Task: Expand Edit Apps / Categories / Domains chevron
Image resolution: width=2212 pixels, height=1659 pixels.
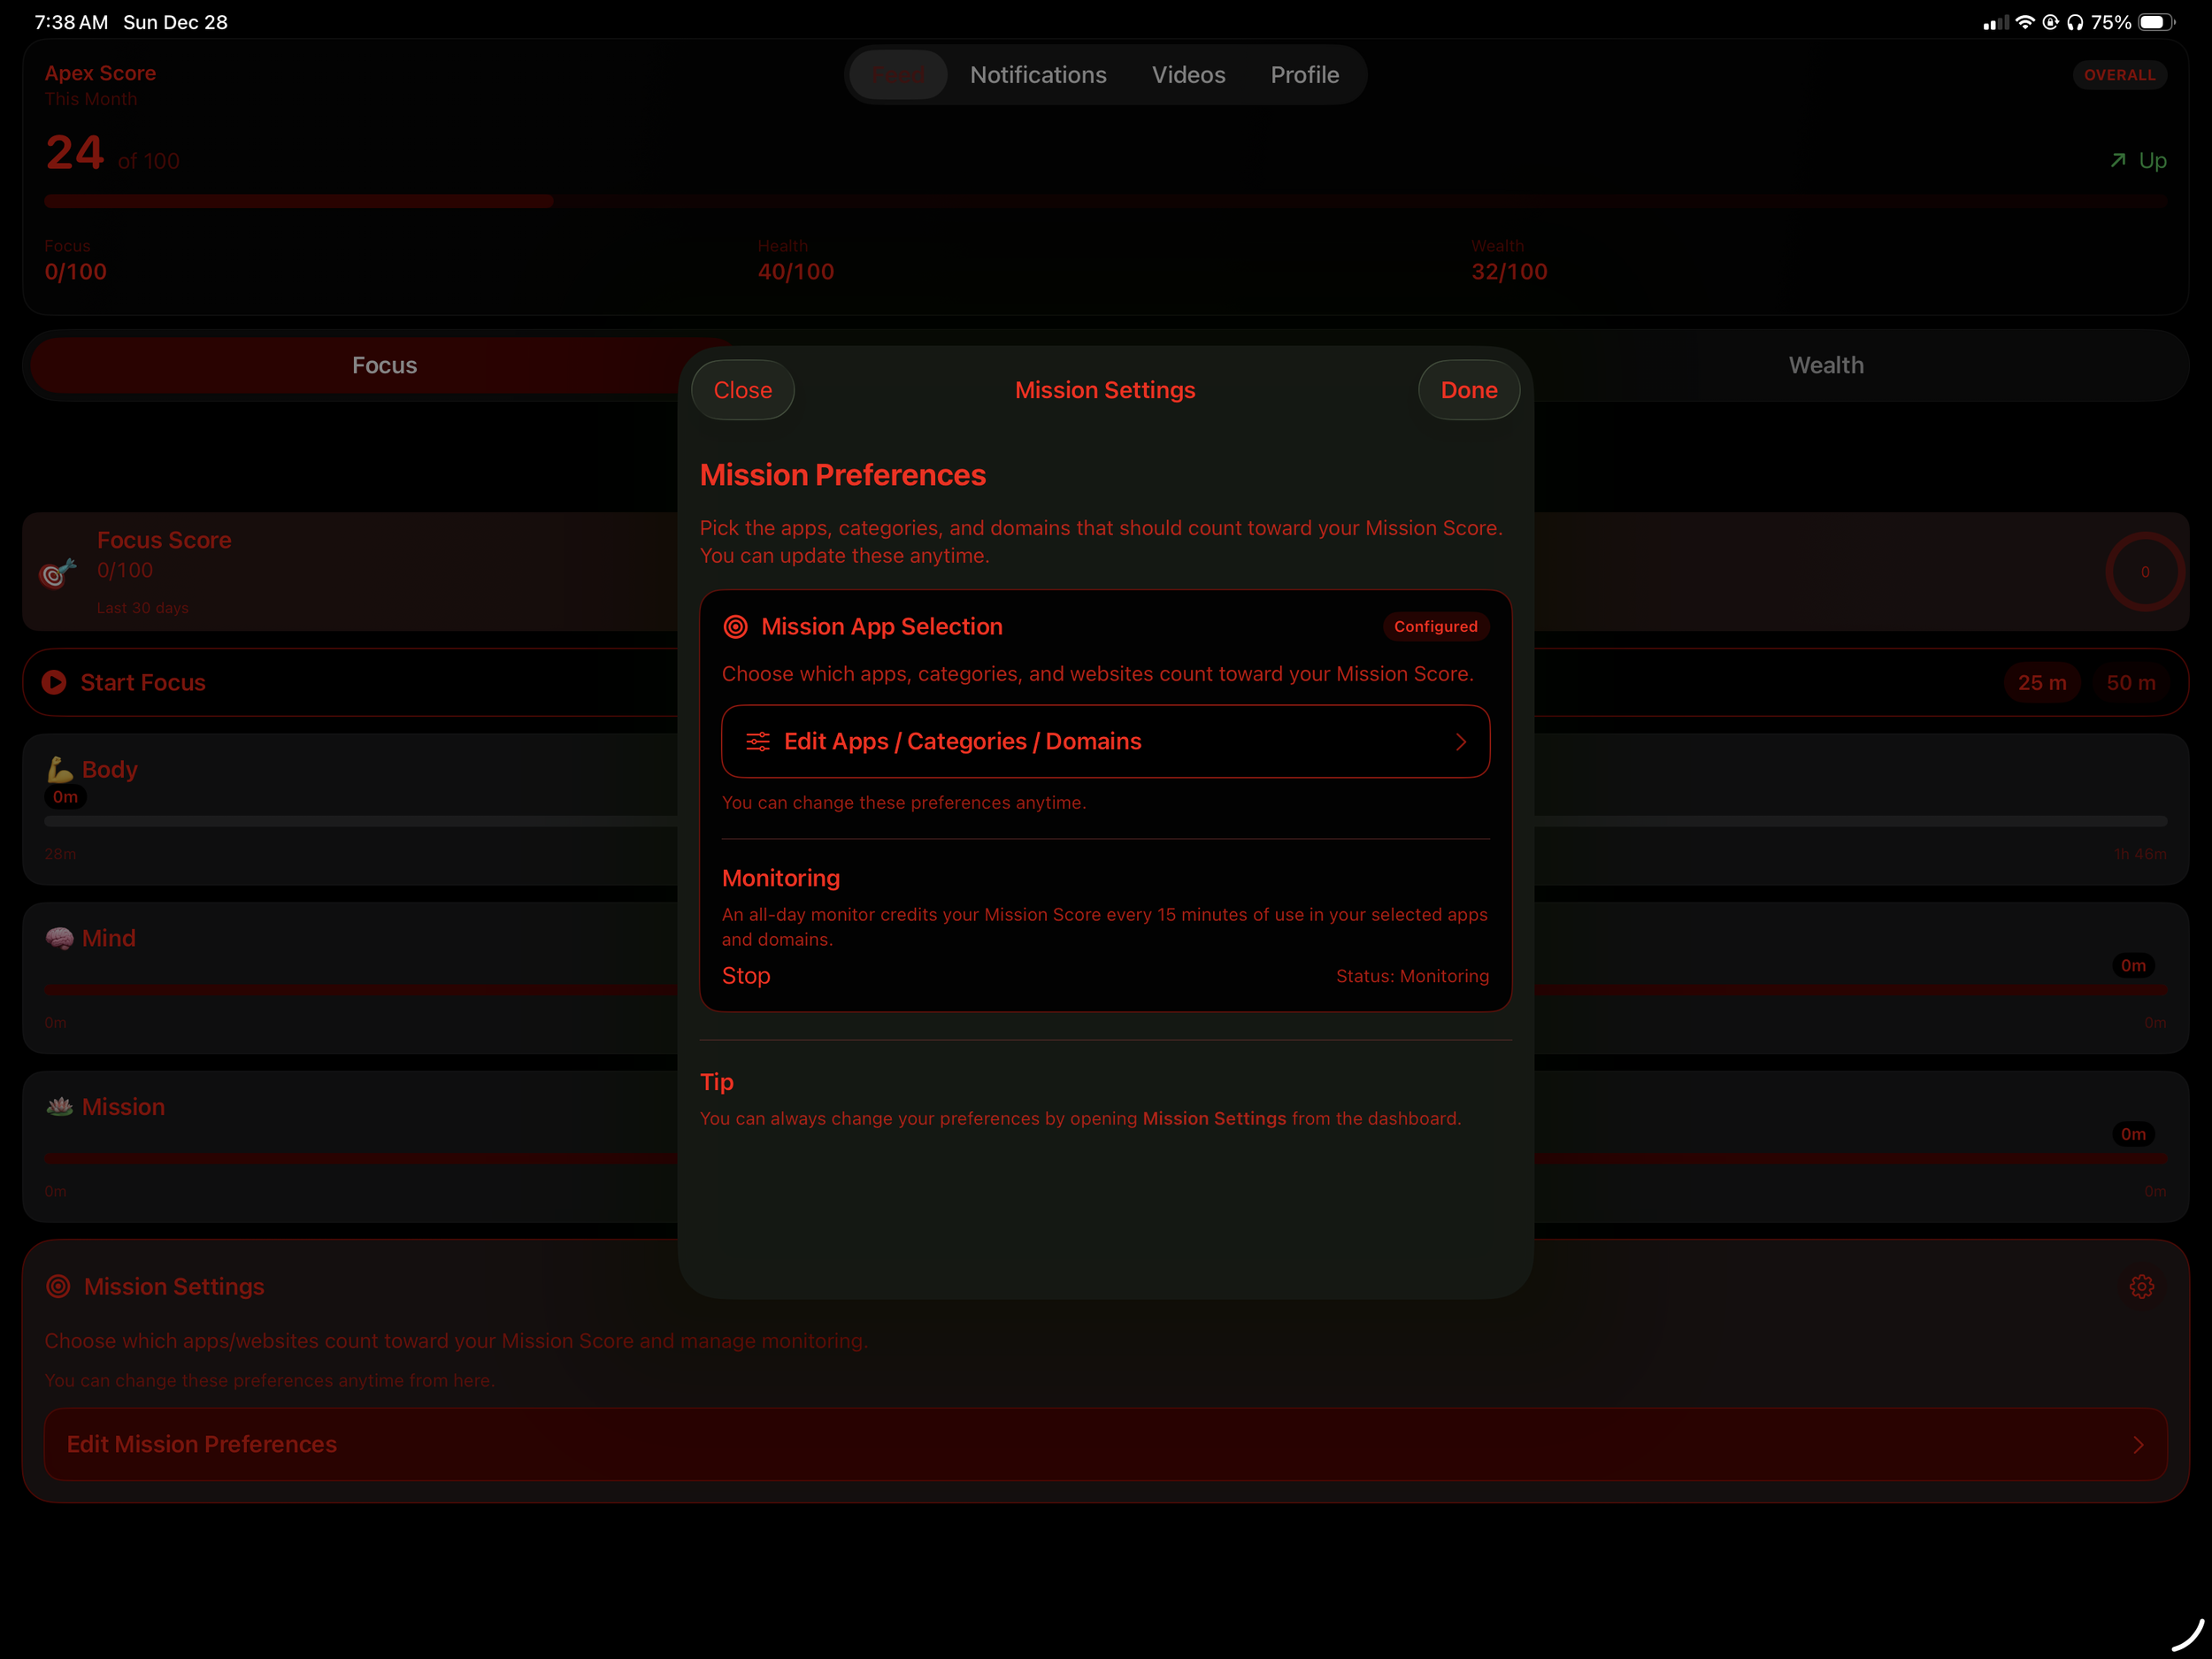Action: point(1460,741)
